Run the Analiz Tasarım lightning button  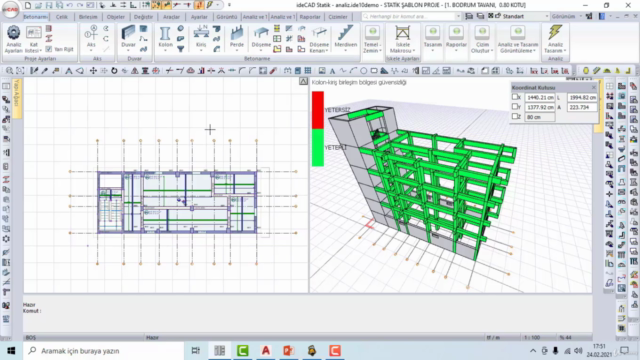[x=555, y=39]
